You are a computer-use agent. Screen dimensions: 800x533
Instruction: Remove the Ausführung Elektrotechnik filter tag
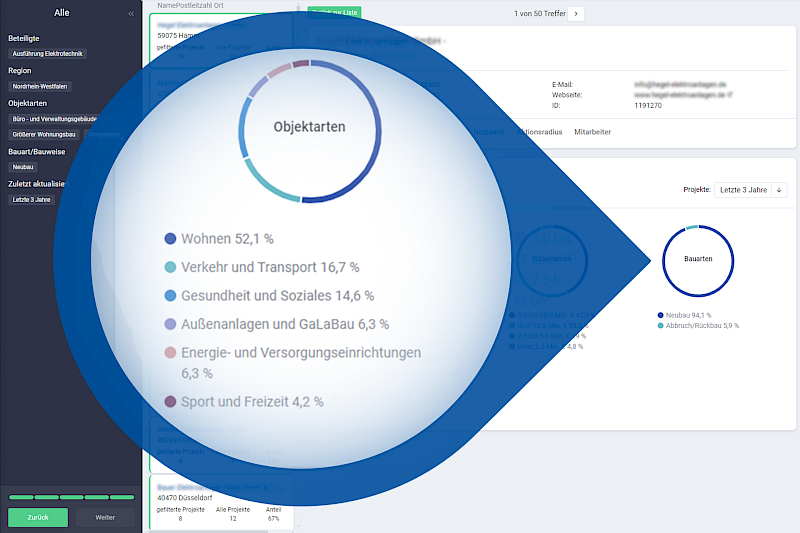[47, 53]
